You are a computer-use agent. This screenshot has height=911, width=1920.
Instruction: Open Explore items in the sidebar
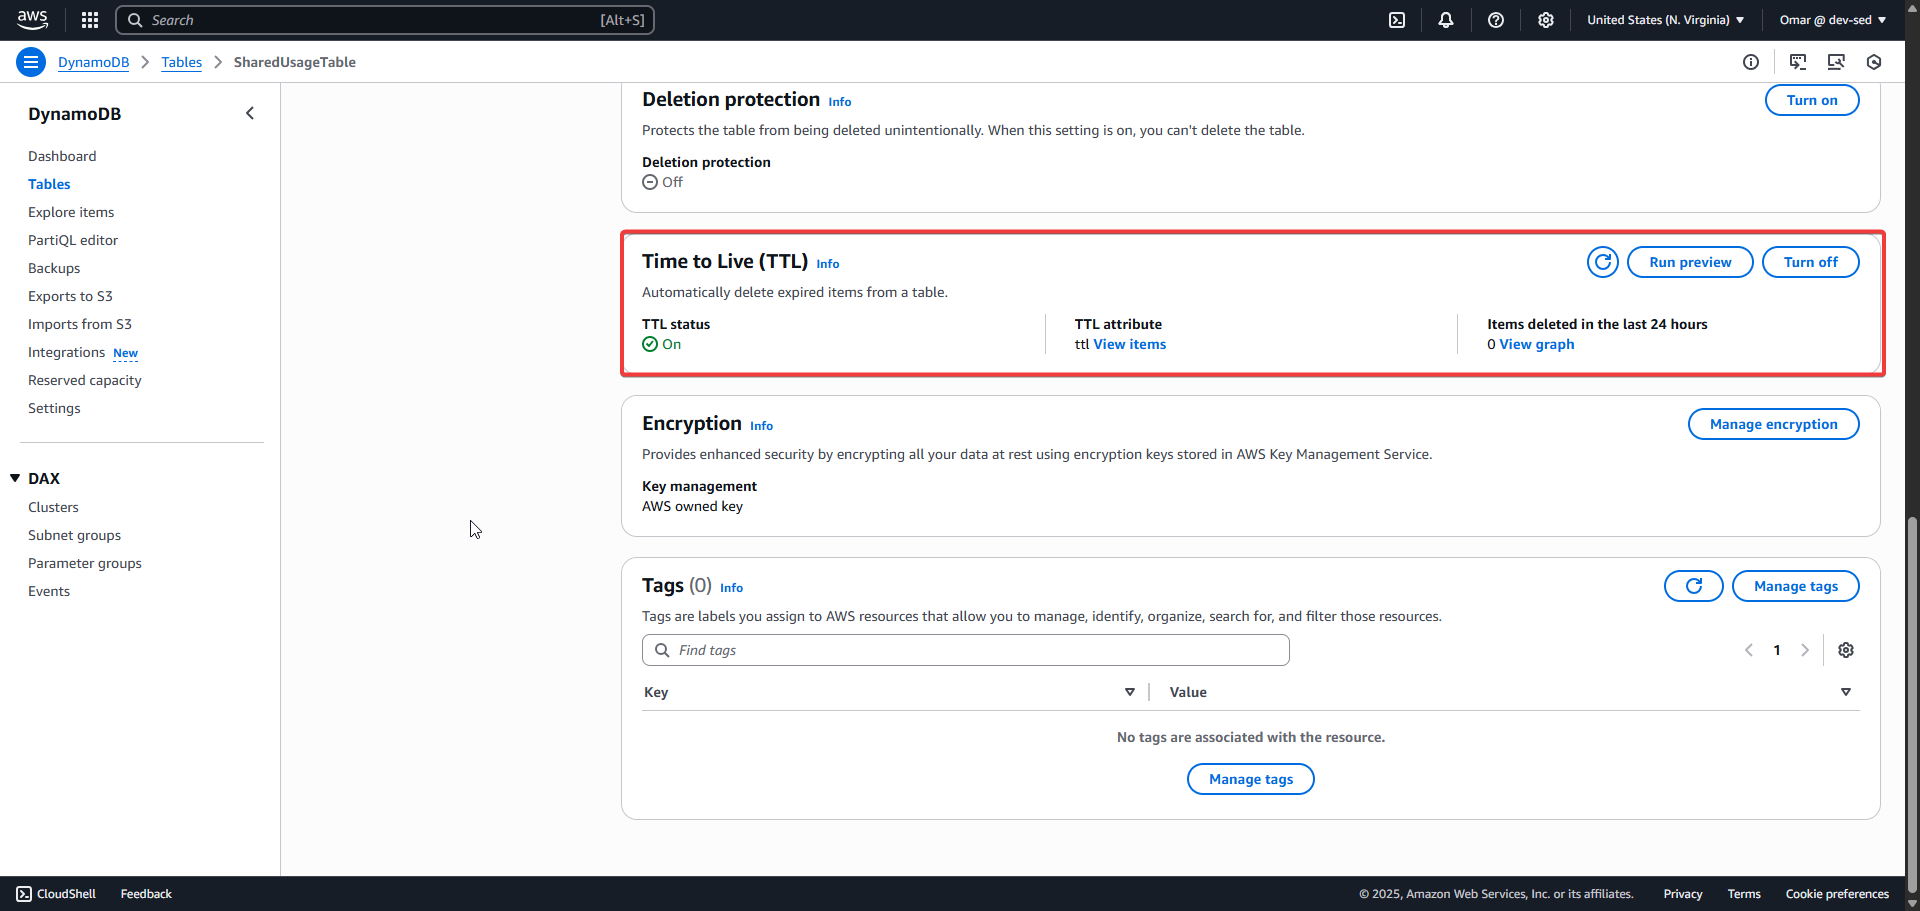[71, 212]
